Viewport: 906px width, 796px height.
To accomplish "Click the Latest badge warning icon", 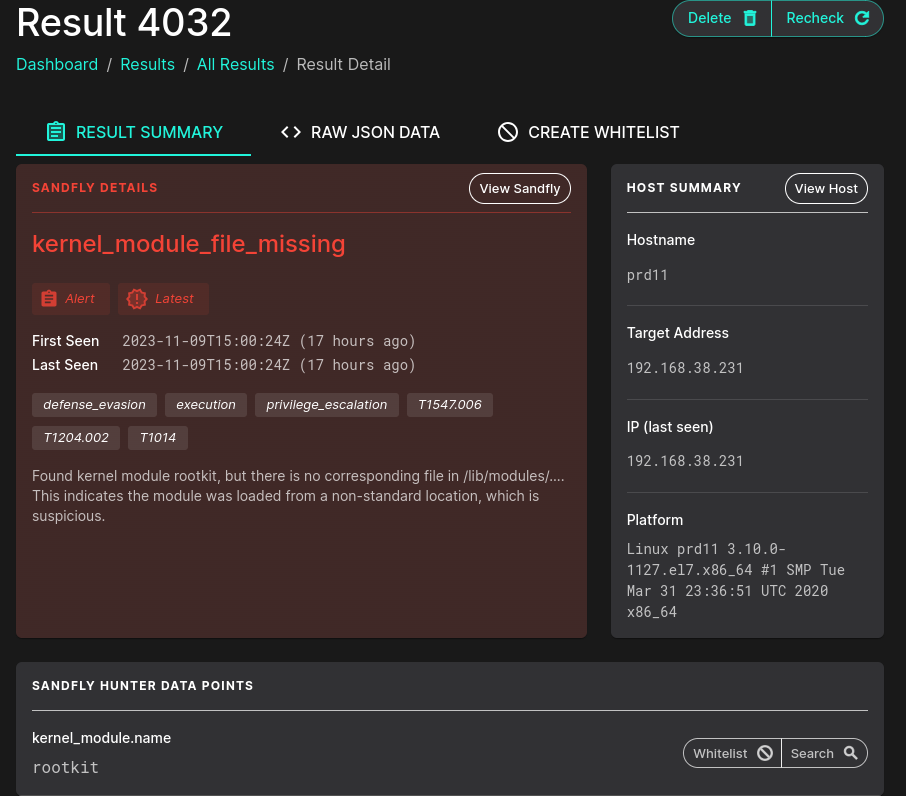I will (x=137, y=299).
